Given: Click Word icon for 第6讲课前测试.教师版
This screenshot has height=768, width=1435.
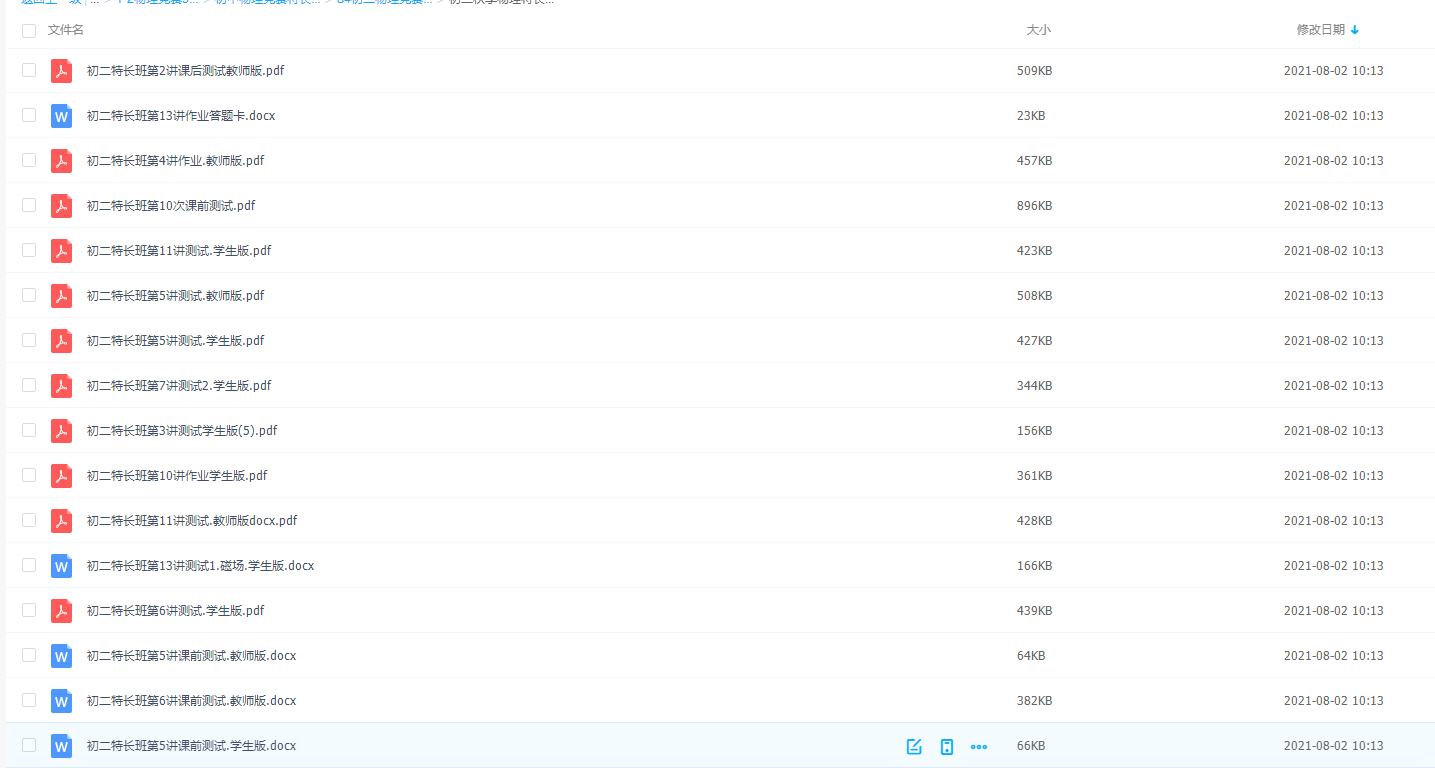Looking at the screenshot, I should tap(62, 701).
